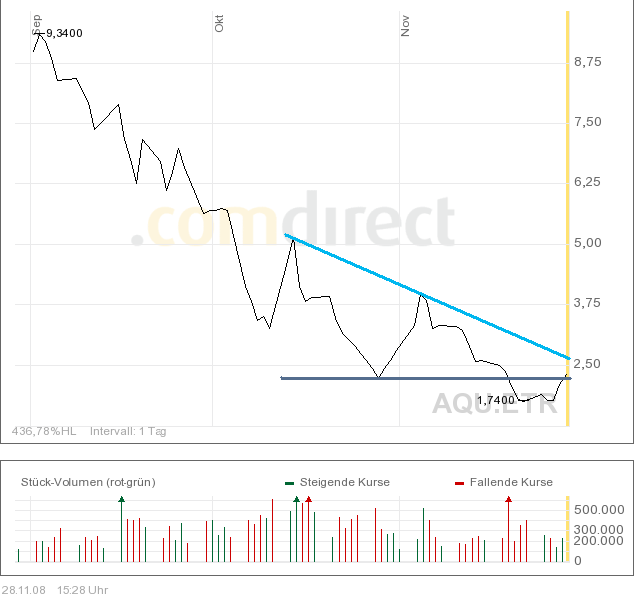Viewport: 634px width, 597px height.
Task: Select the Okt month label
Action: click(x=219, y=24)
